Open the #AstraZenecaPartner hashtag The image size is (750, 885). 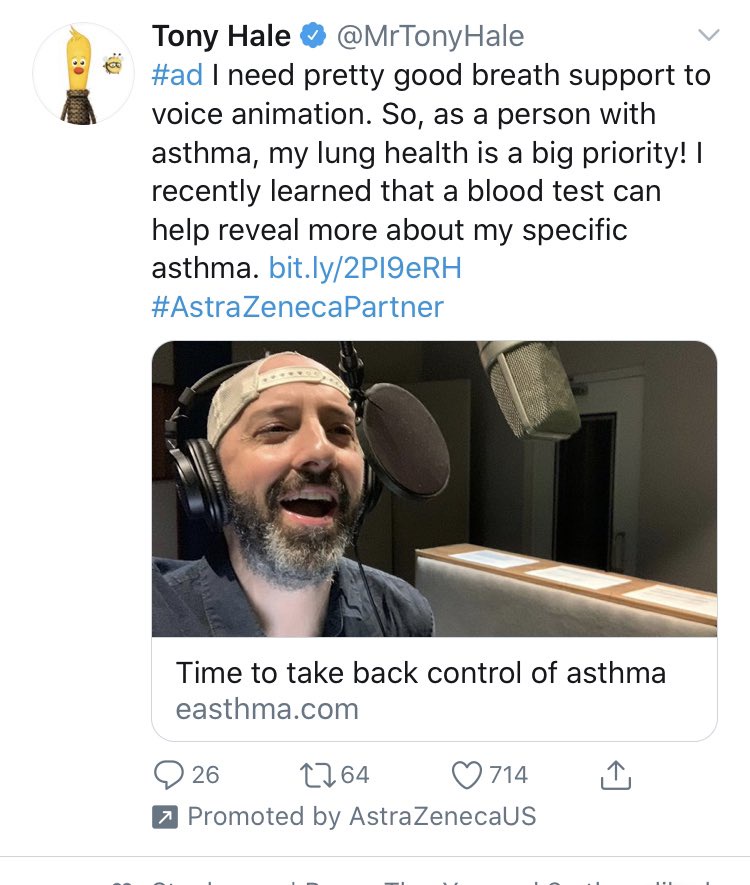tap(297, 306)
